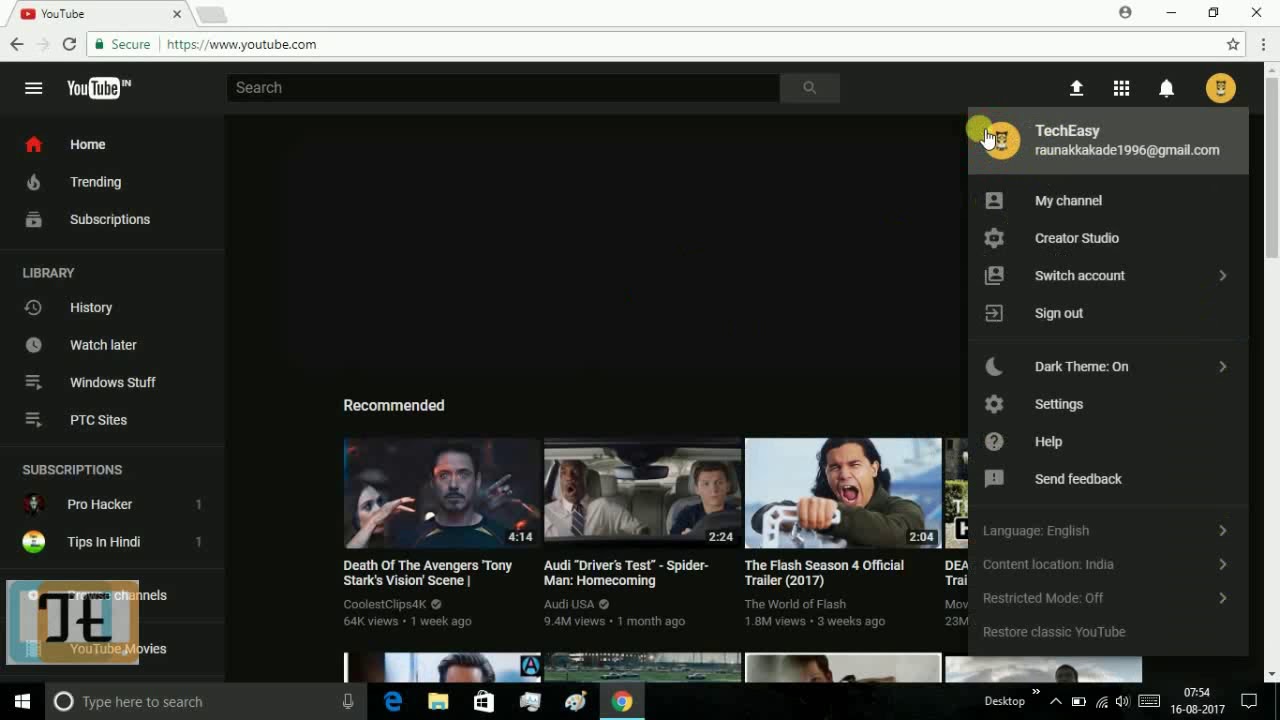
Task: Open Death Of The Avengers video title
Action: pyautogui.click(x=428, y=573)
